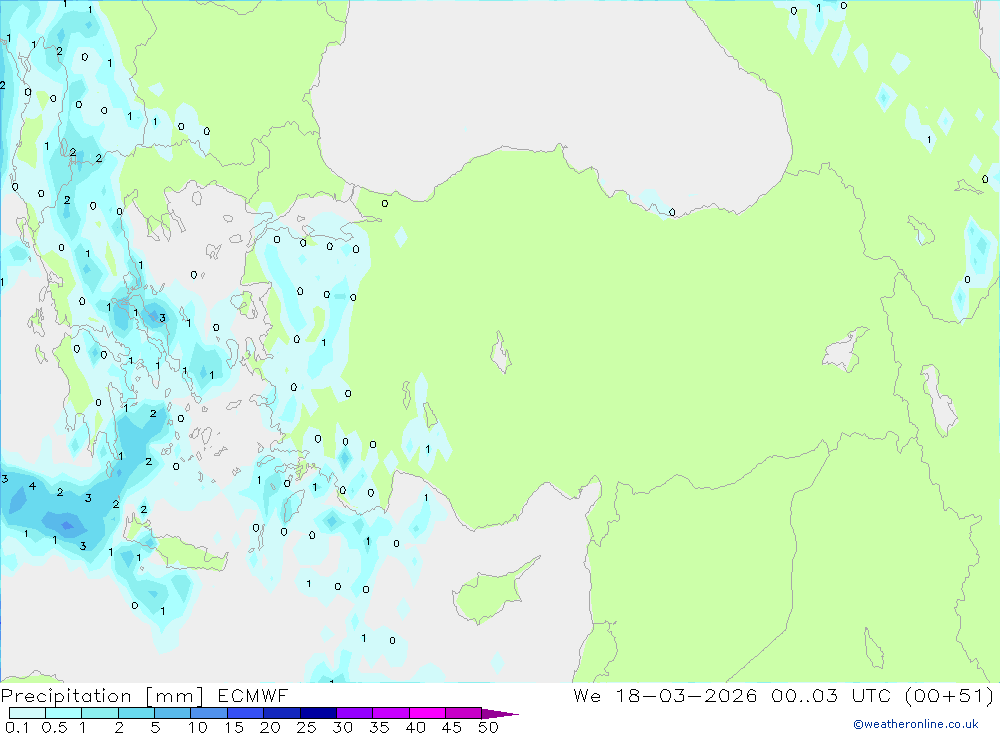1000x733 pixels.
Task: Click the 'Precipitation [mm] ECMWF' title
Action: tap(145, 696)
